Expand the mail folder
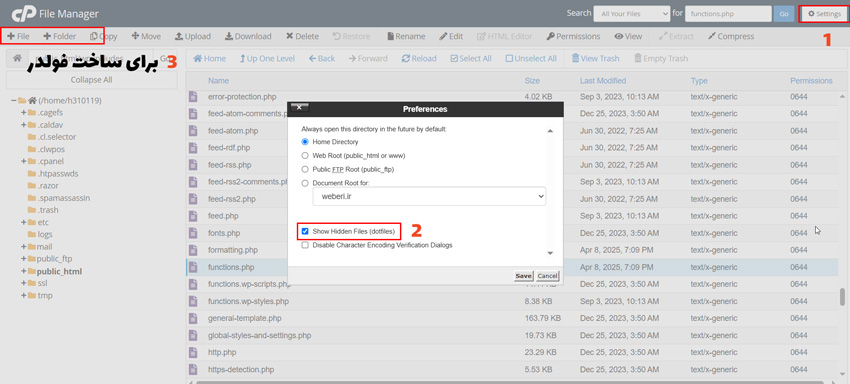 click(24, 246)
